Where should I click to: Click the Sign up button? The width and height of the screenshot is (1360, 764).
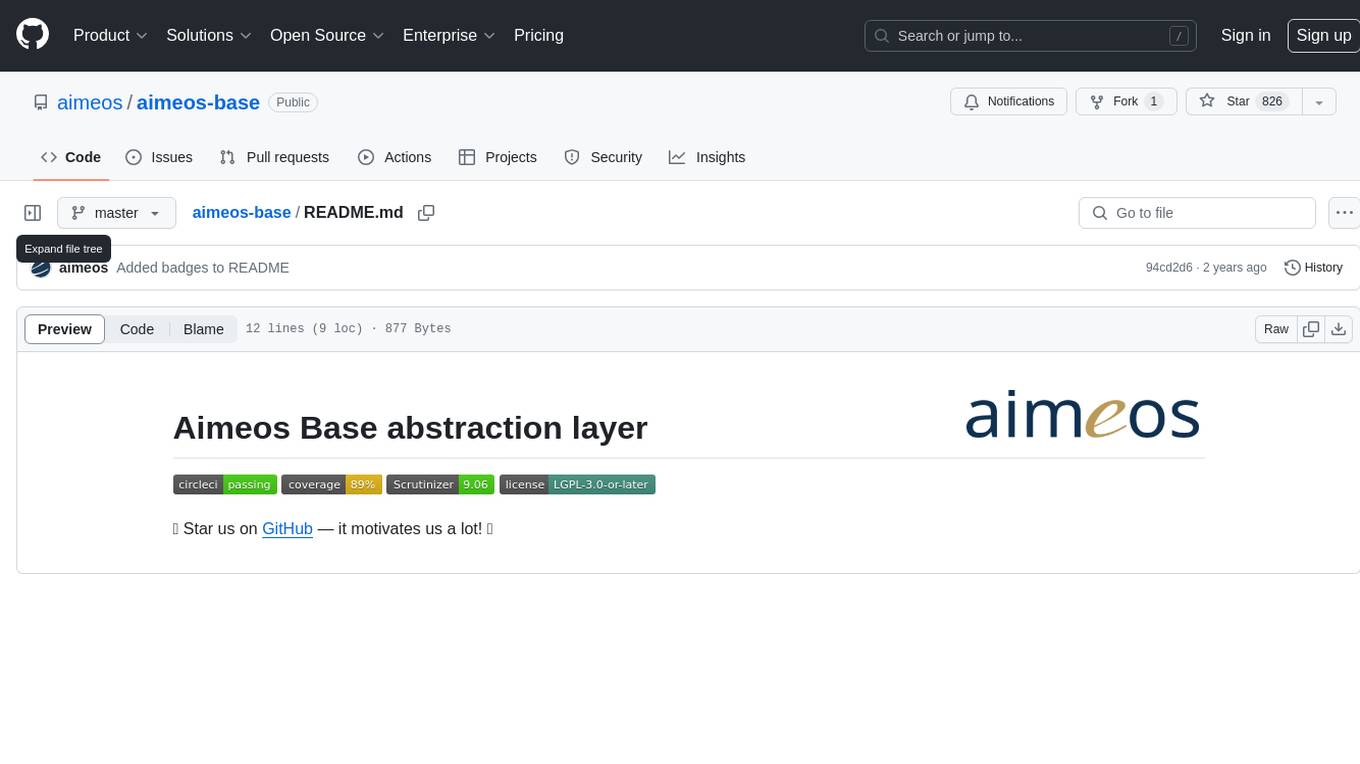point(1323,35)
